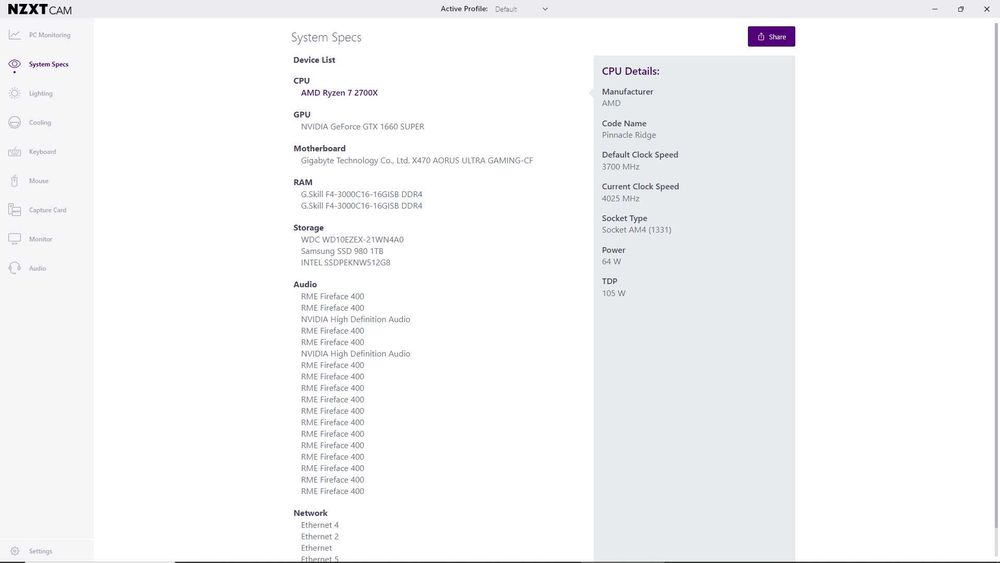Image resolution: width=1000 pixels, height=563 pixels.
Task: Select the Audio headset icon
Action: point(14,268)
